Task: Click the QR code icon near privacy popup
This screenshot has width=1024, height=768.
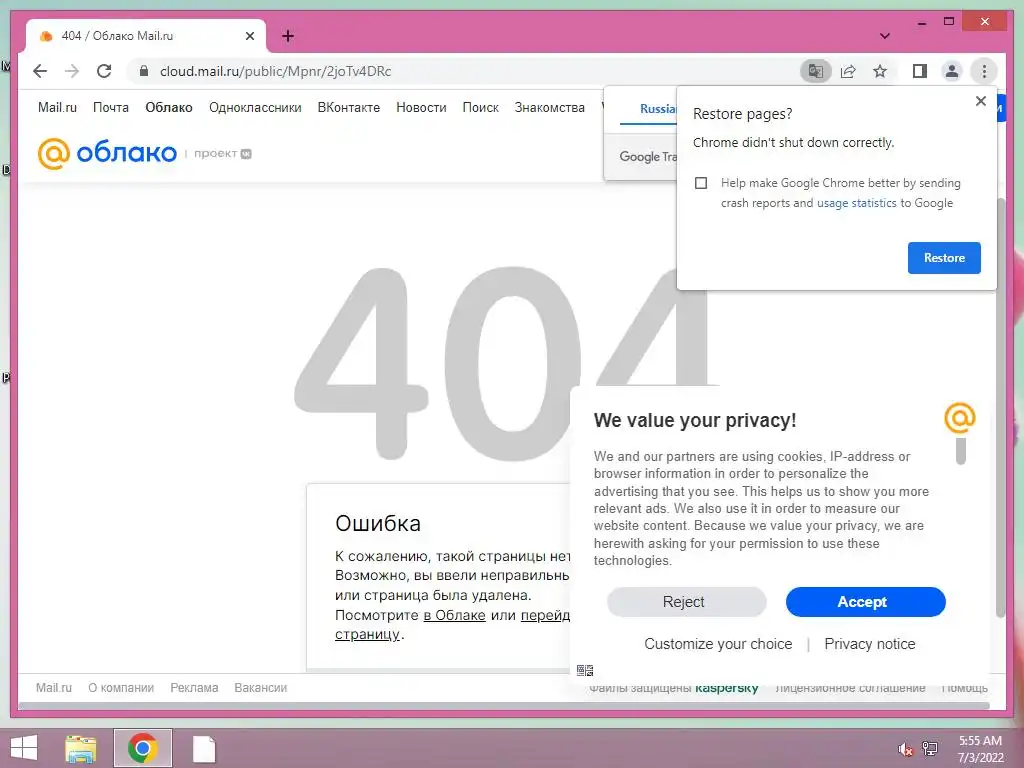Action: (x=585, y=670)
